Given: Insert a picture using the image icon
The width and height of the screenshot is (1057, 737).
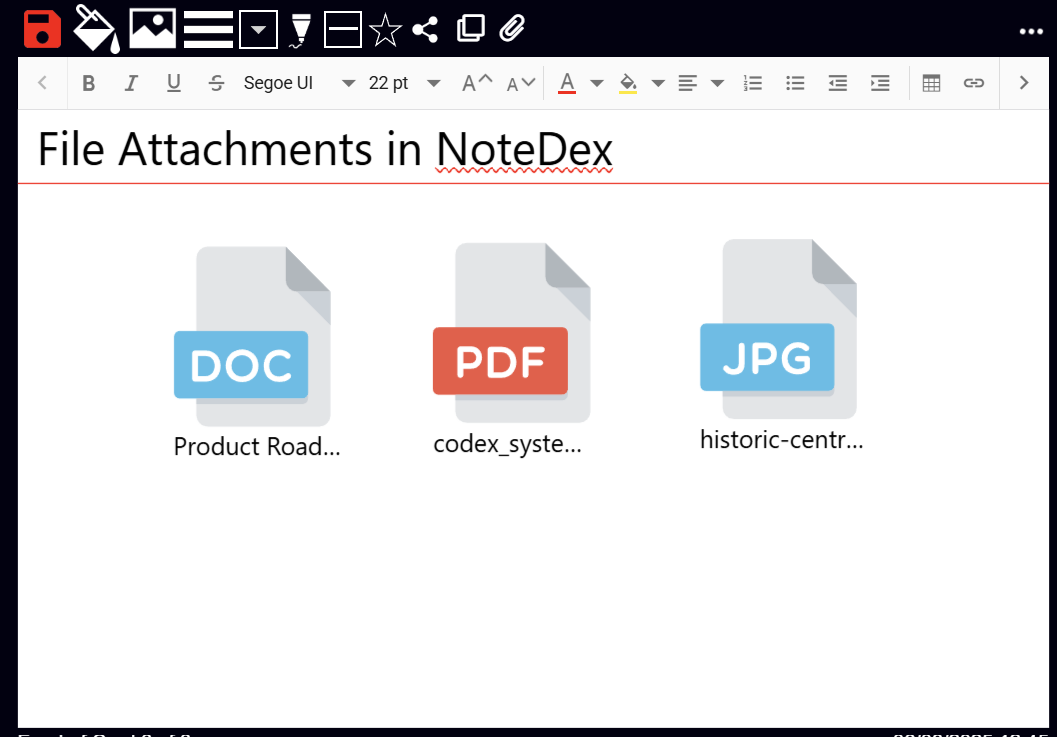Looking at the screenshot, I should [152, 29].
